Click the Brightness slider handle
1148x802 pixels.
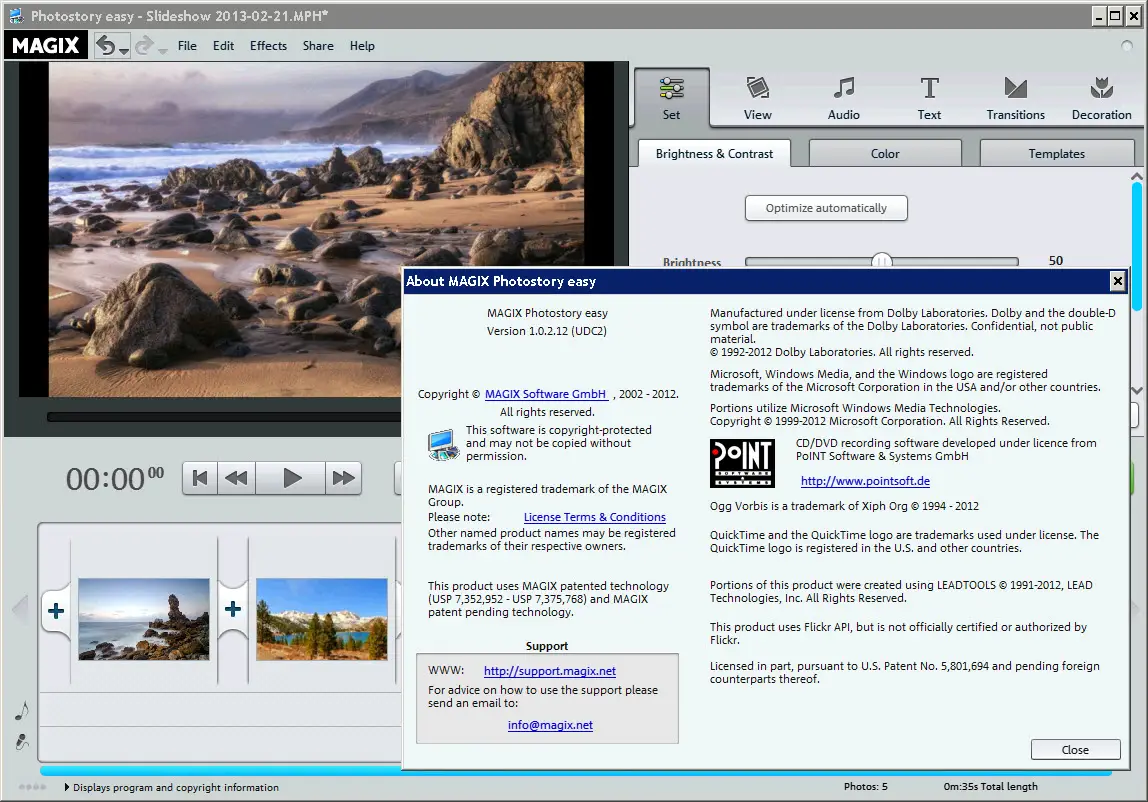pos(882,261)
